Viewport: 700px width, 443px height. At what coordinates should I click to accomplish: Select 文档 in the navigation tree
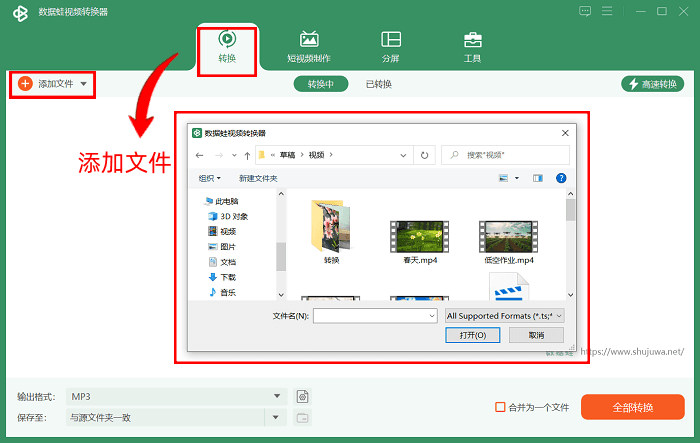222,262
